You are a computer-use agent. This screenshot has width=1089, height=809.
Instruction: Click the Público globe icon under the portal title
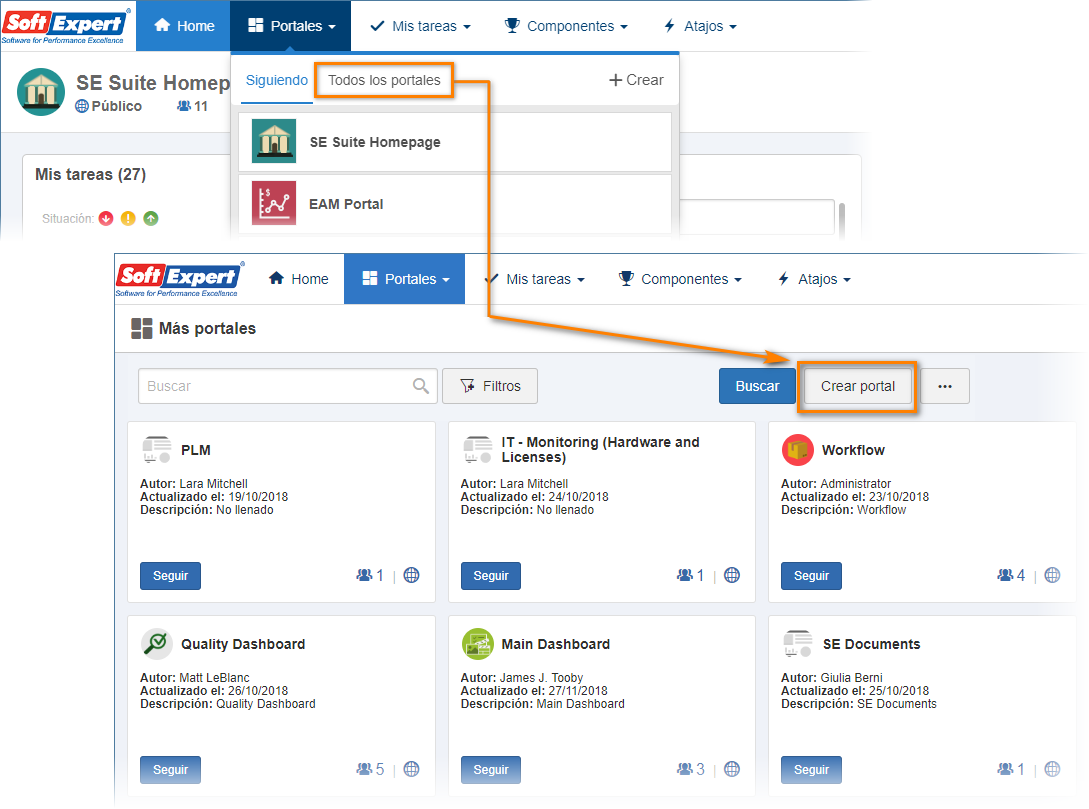click(82, 106)
